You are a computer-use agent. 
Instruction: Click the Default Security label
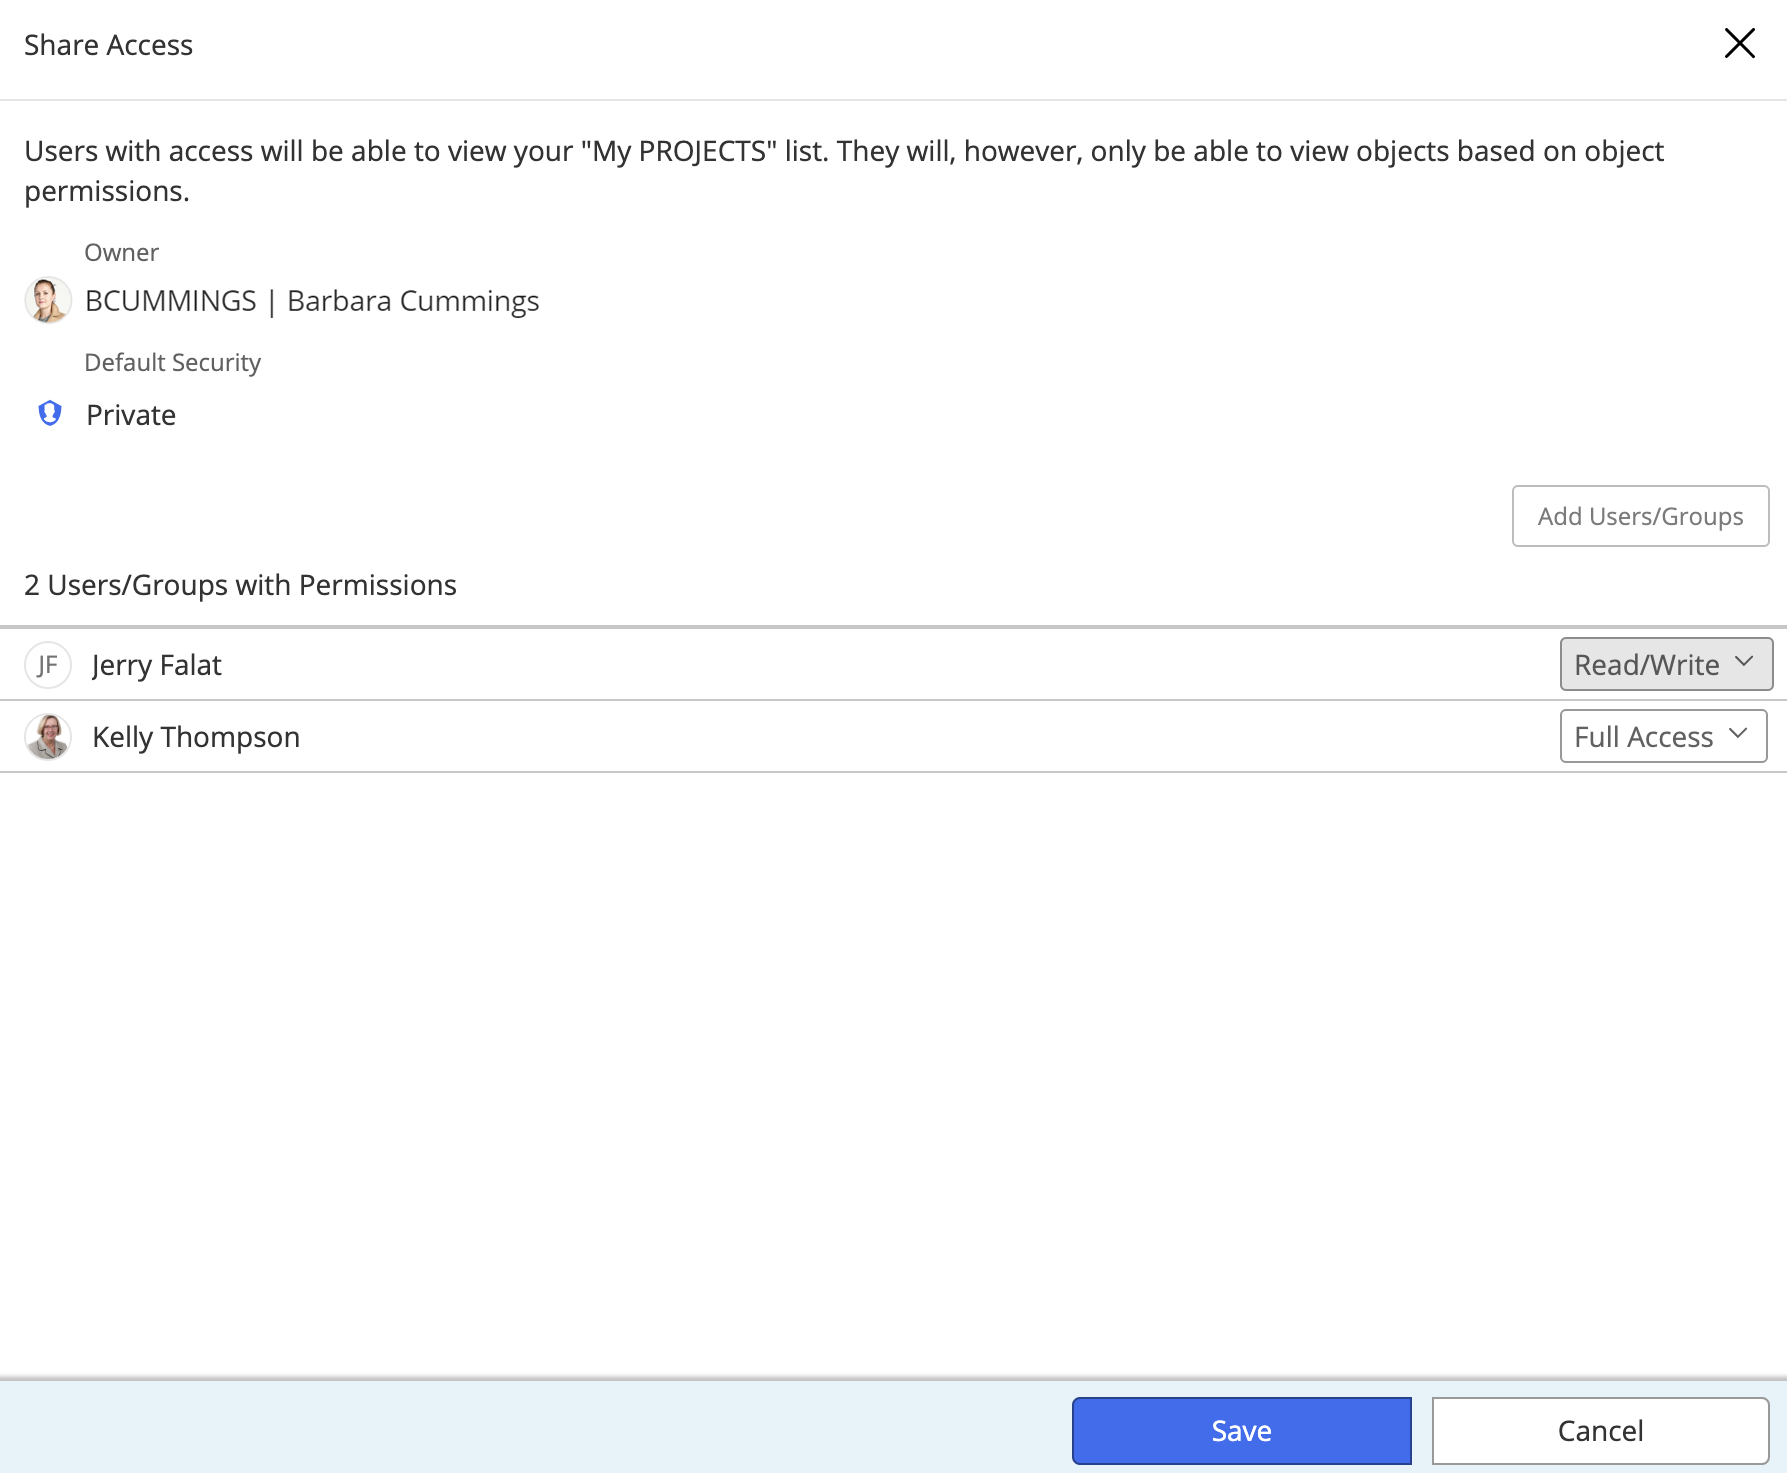click(172, 362)
